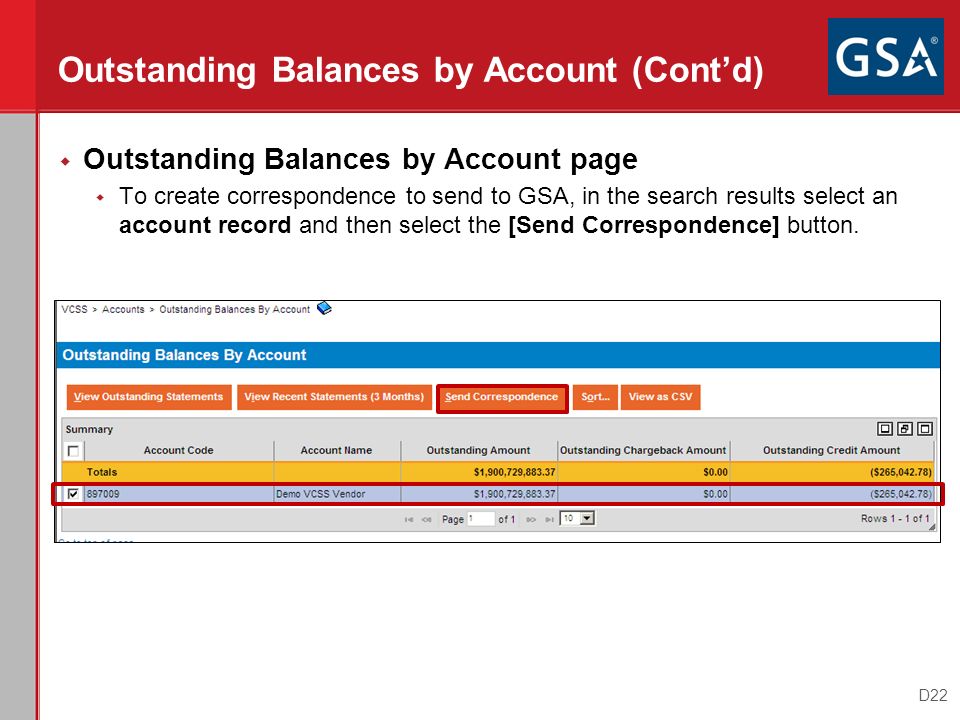The height and width of the screenshot is (720, 960).
Task: Click VCSS breadcrumb link
Action: click(x=75, y=309)
